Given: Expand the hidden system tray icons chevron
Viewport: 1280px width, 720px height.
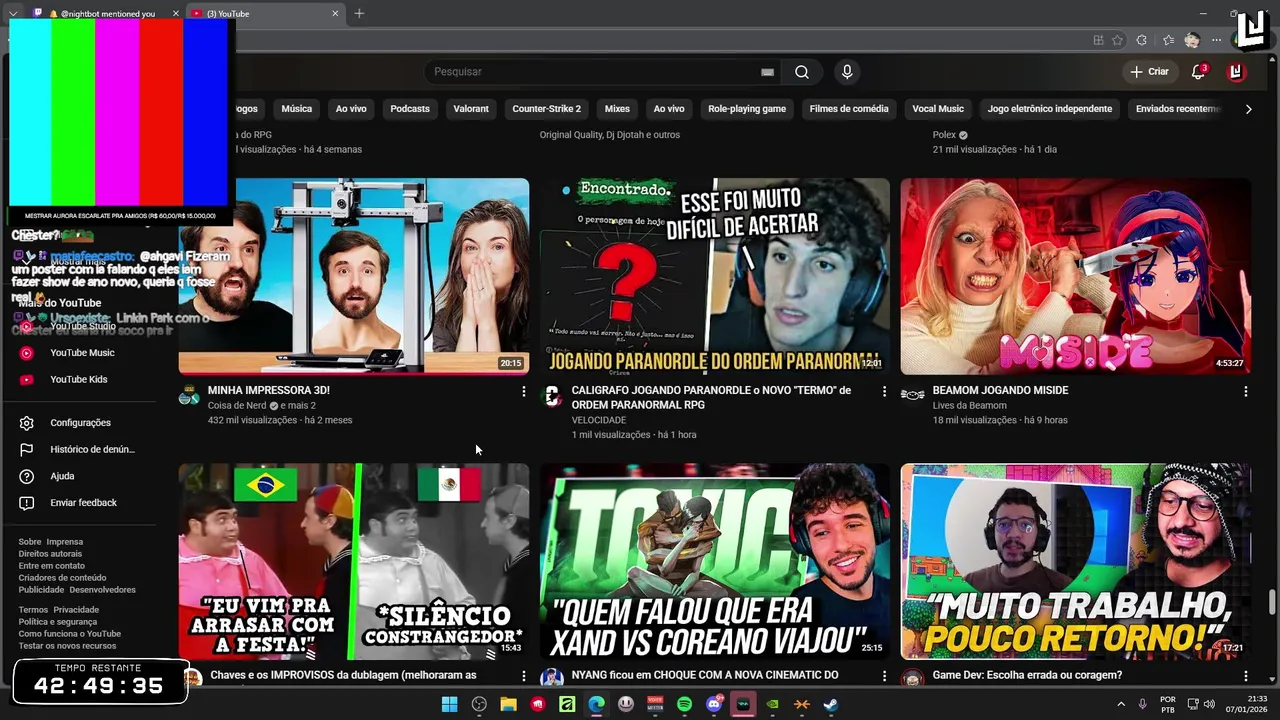Looking at the screenshot, I should point(1120,704).
